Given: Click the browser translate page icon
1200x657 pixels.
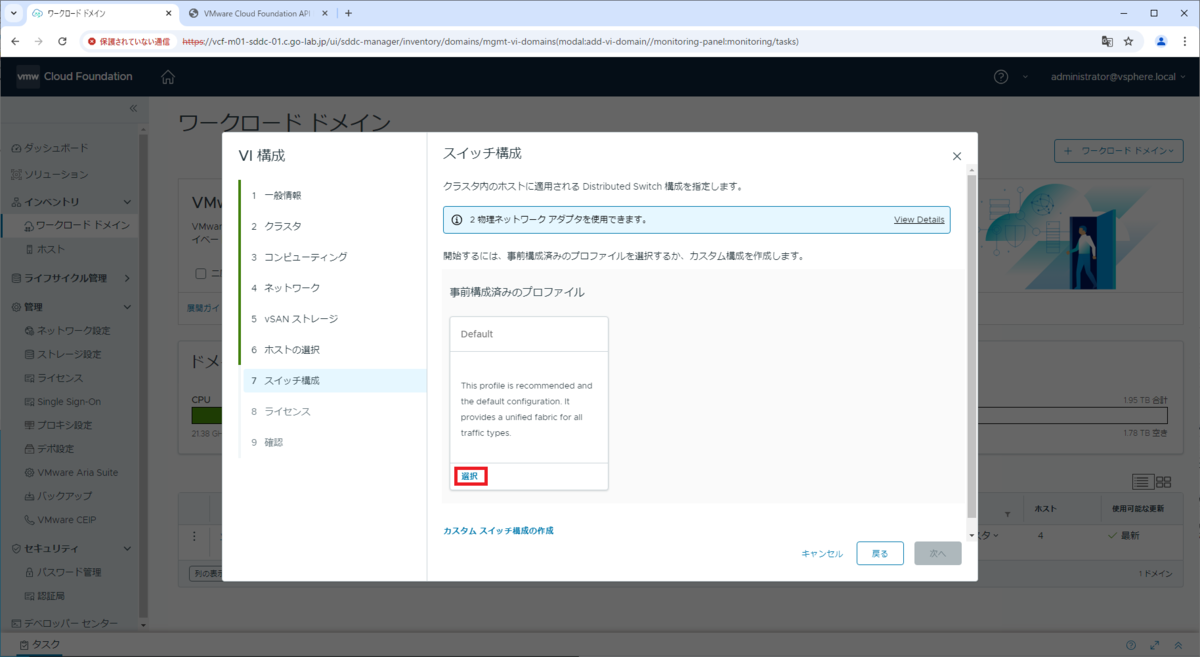Looking at the screenshot, I should (1107, 42).
